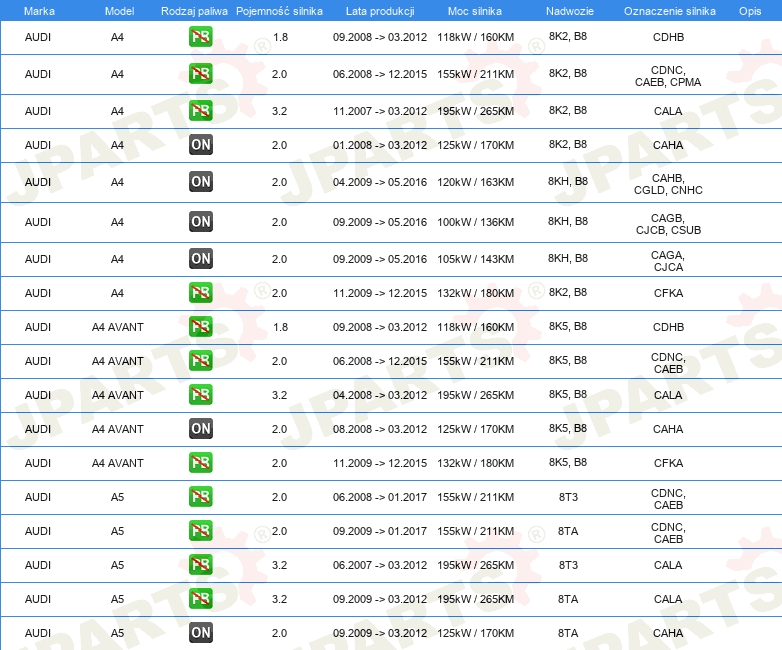Click the 8K5, B8 body cell in the A4 AVANT 1.8 row
The image size is (782, 650).
coord(568,326)
